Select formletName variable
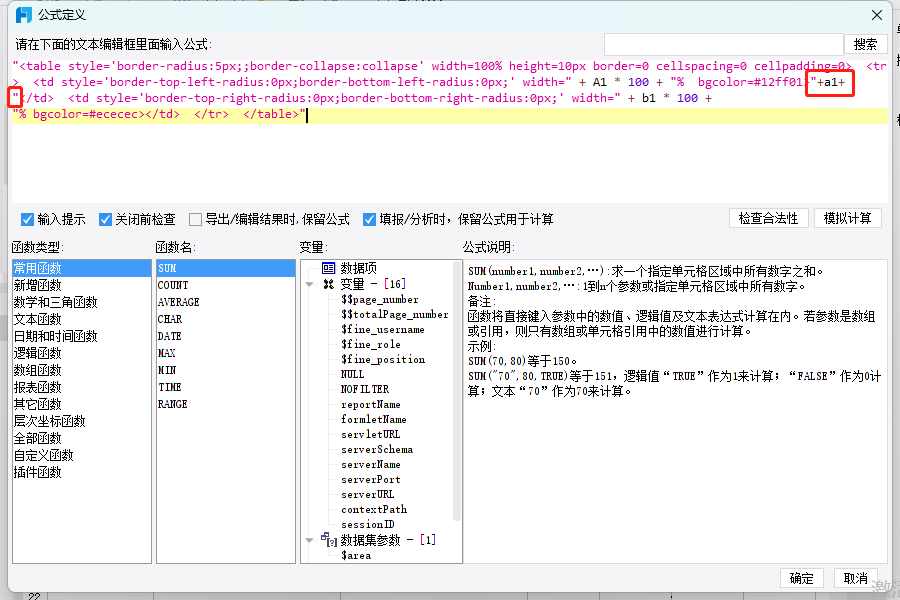This screenshot has height=600, width=900. point(373,419)
